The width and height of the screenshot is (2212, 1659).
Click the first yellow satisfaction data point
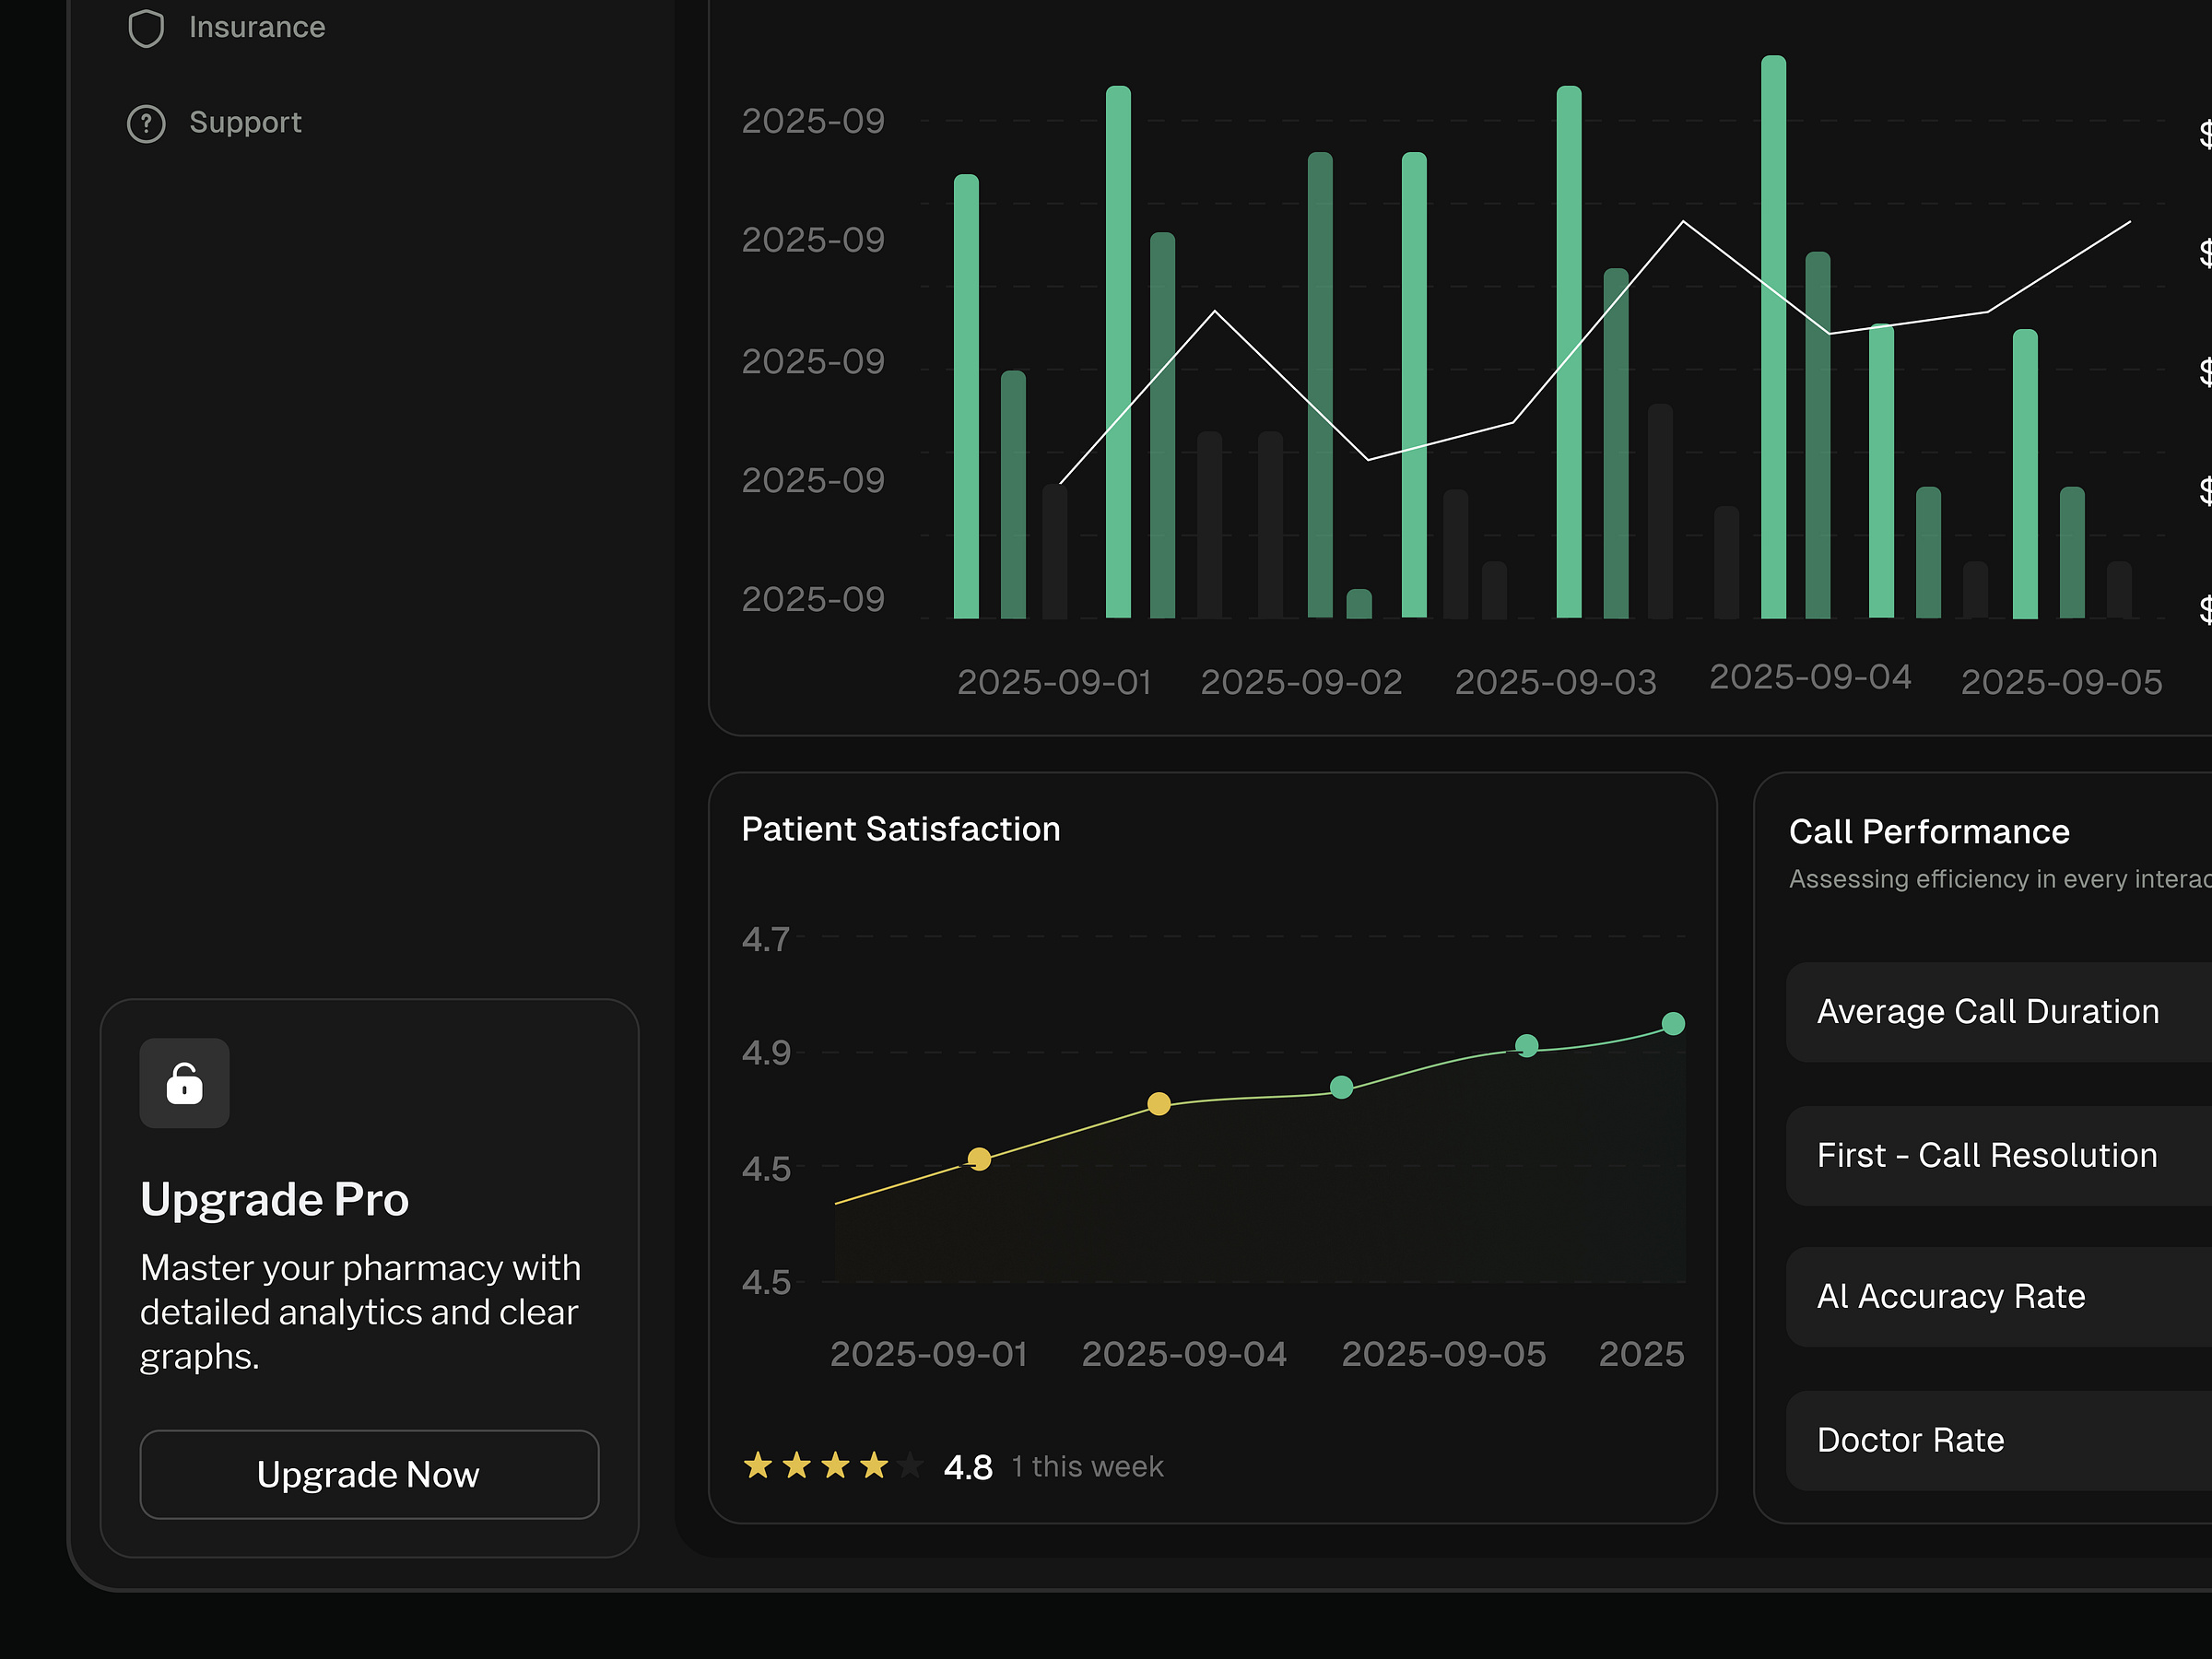click(979, 1159)
